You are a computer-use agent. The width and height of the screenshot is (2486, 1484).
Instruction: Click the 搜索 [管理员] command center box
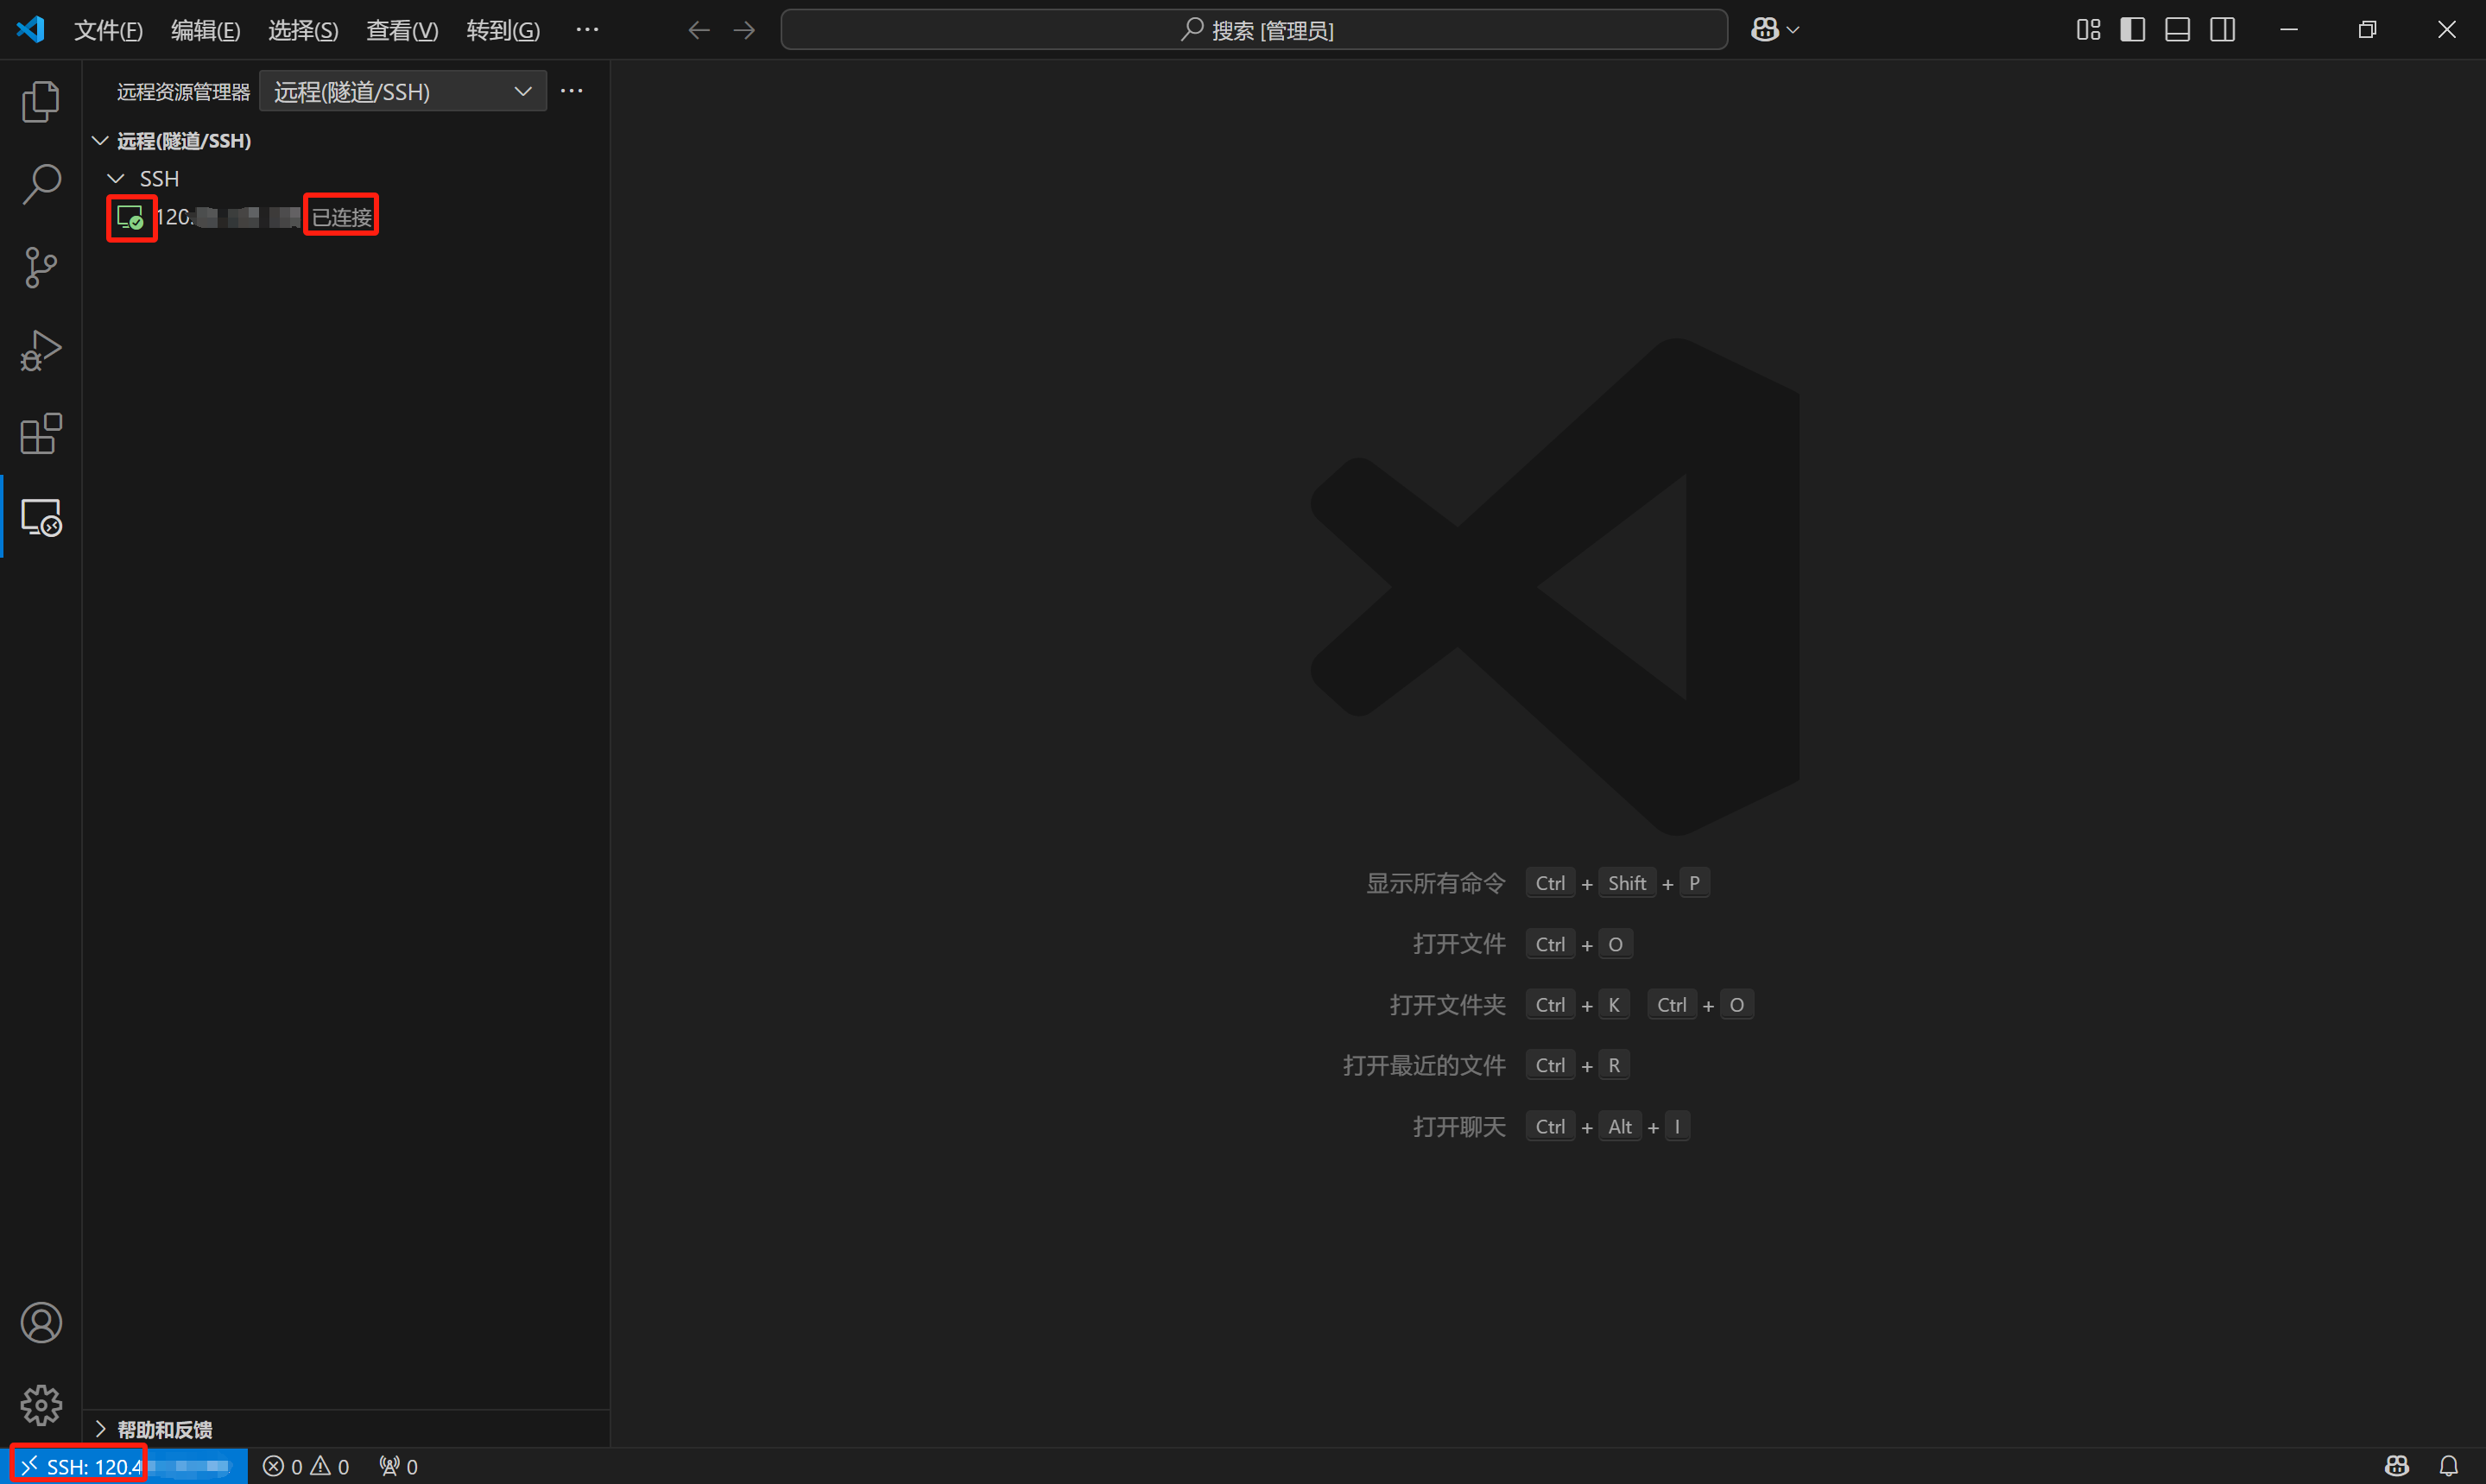(1254, 30)
